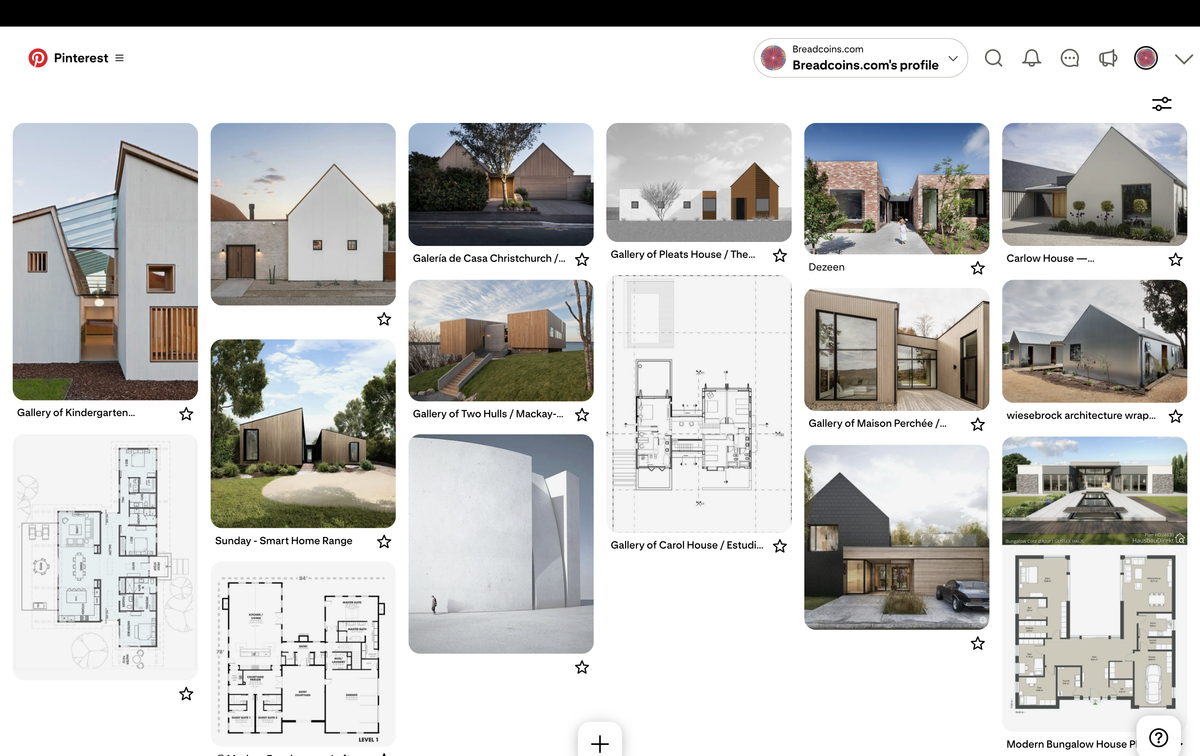Star the white curved concrete wall pin
This screenshot has height=756, width=1200.
point(582,667)
